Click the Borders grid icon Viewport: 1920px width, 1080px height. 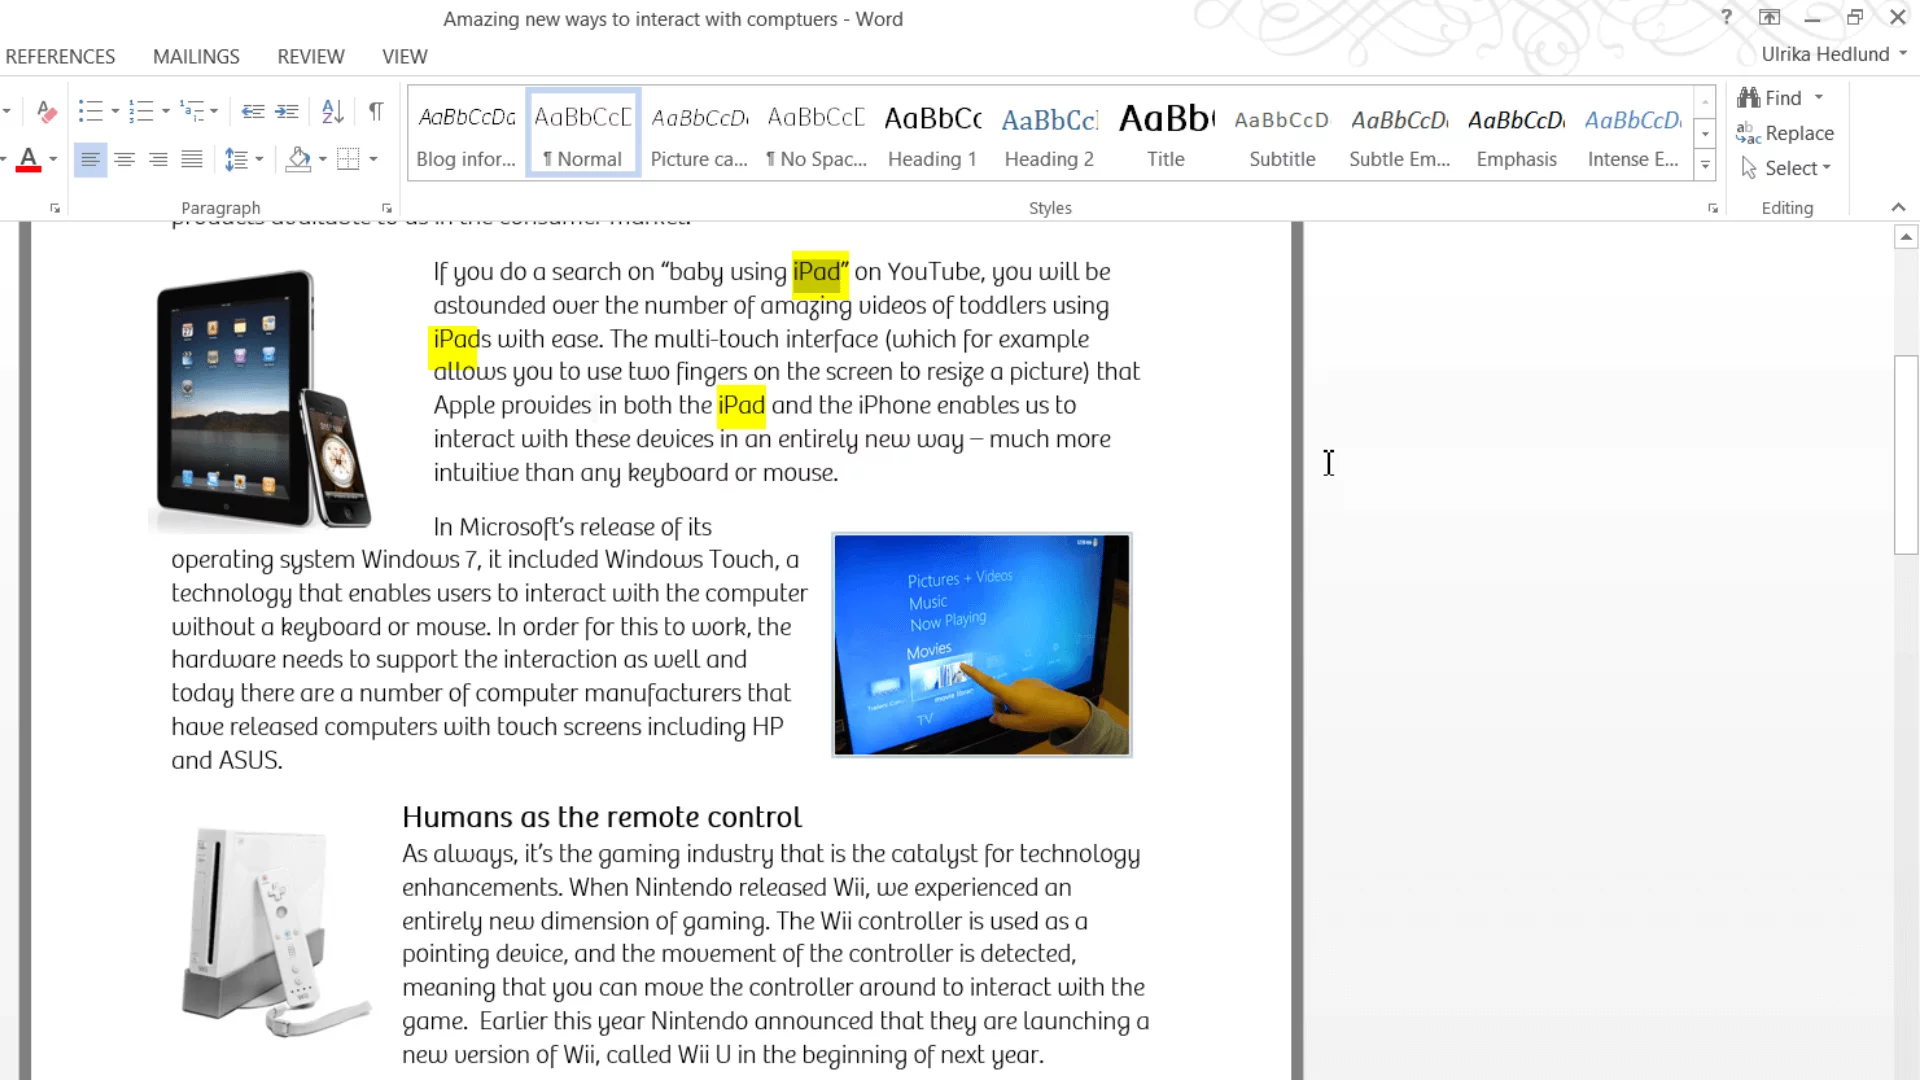pos(348,159)
